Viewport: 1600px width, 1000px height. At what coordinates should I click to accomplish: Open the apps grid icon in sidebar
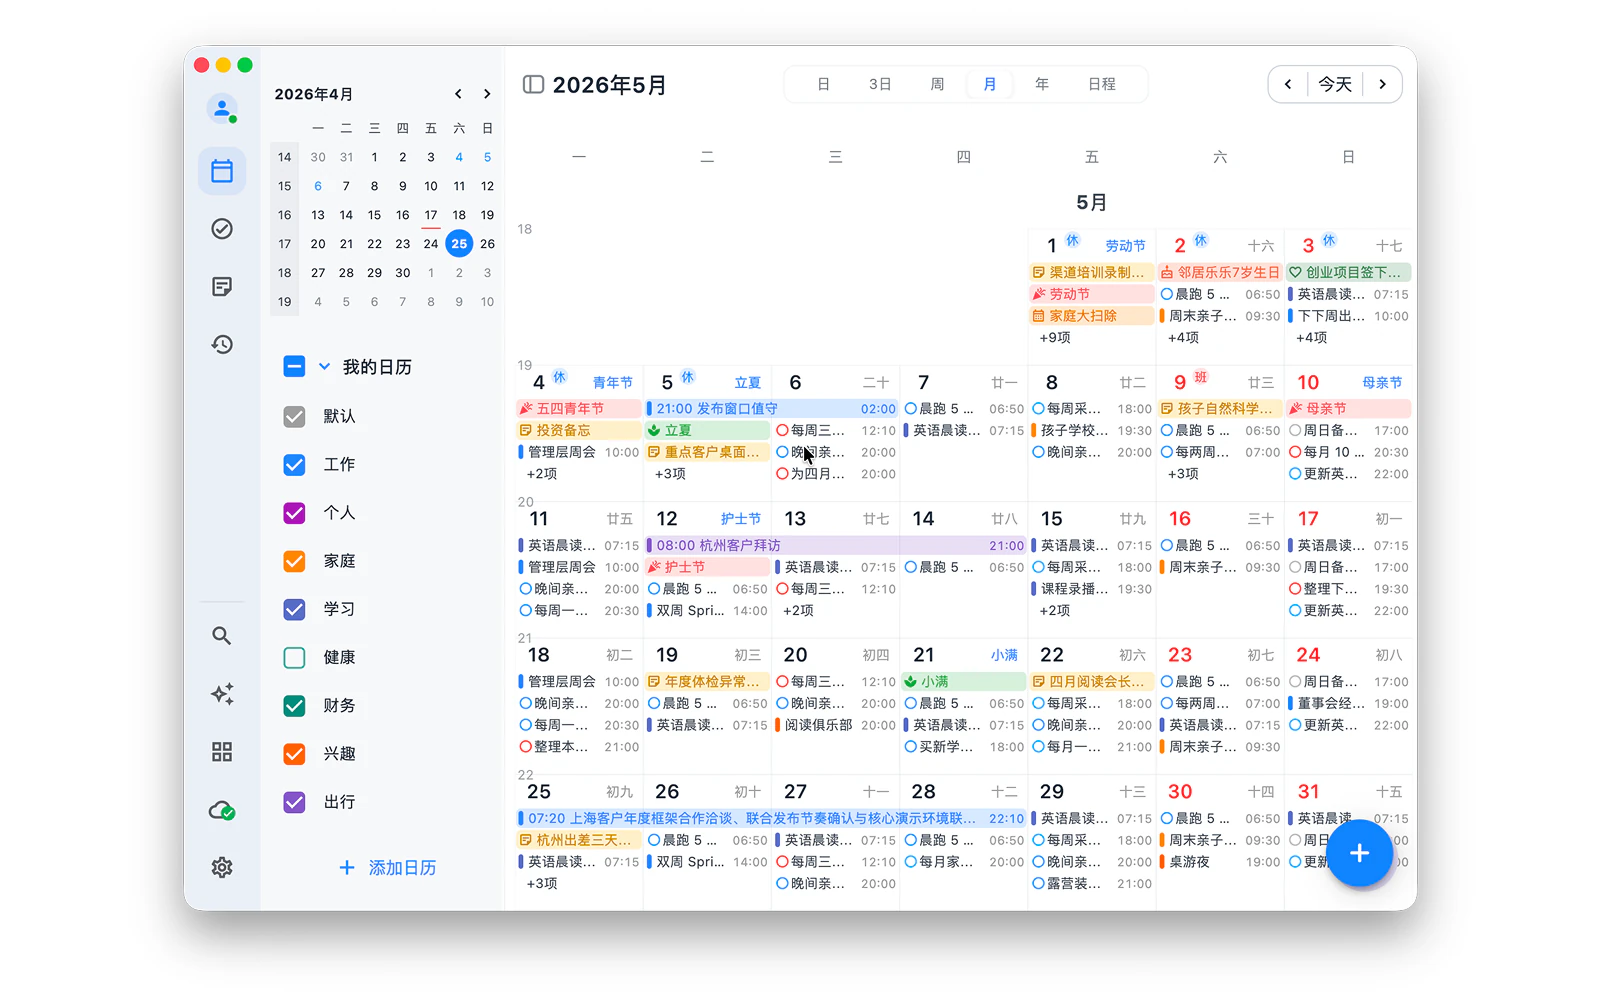click(221, 752)
